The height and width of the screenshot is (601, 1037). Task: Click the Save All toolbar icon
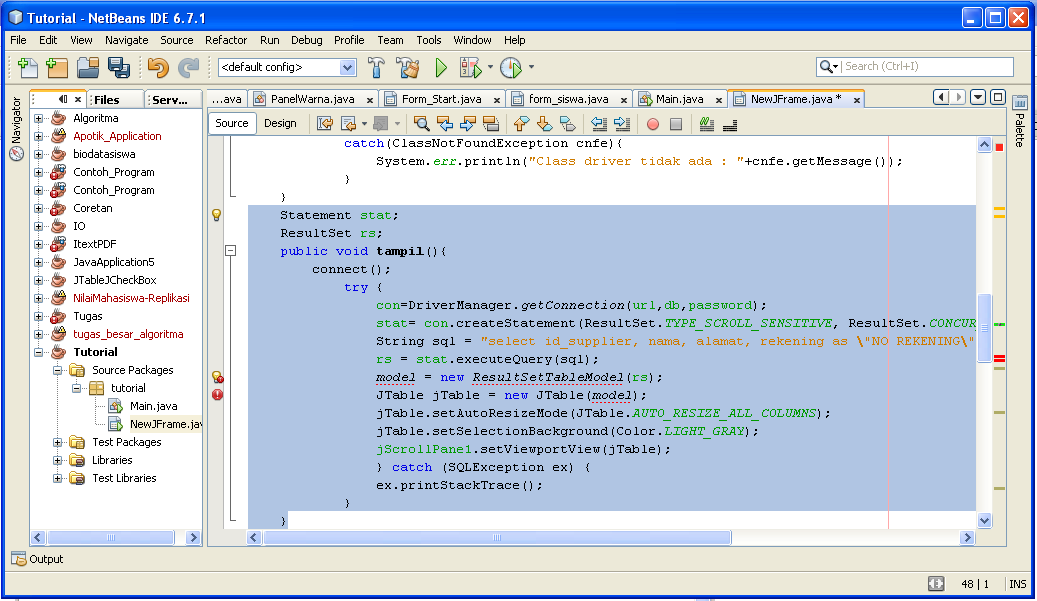tap(118, 67)
